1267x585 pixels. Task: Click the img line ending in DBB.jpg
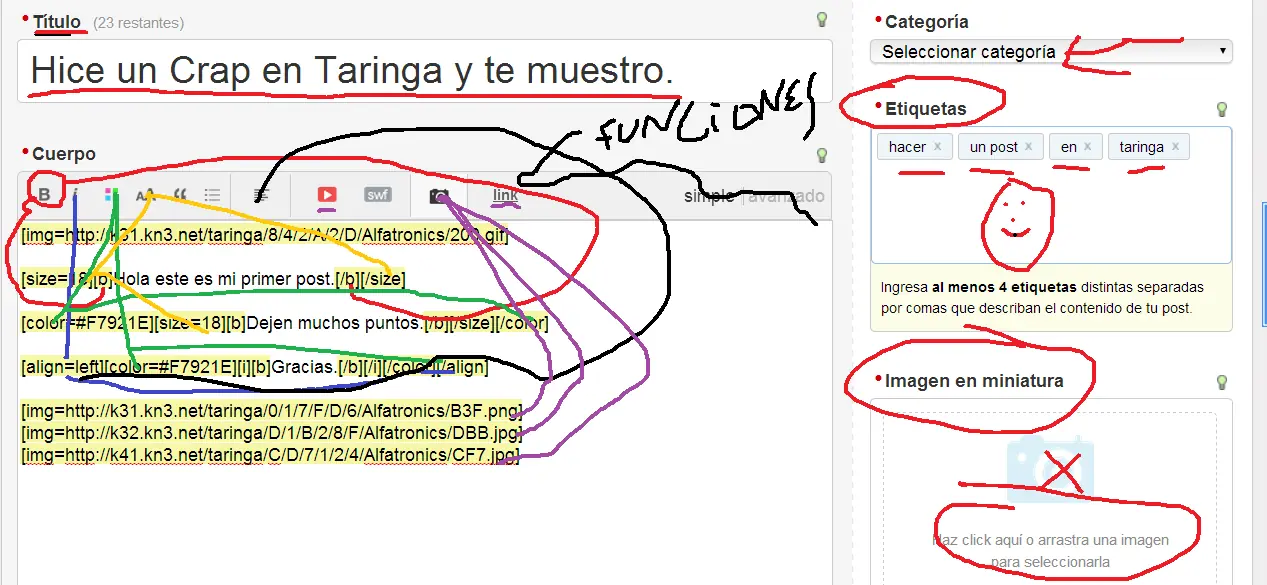pyautogui.click(x=271, y=433)
